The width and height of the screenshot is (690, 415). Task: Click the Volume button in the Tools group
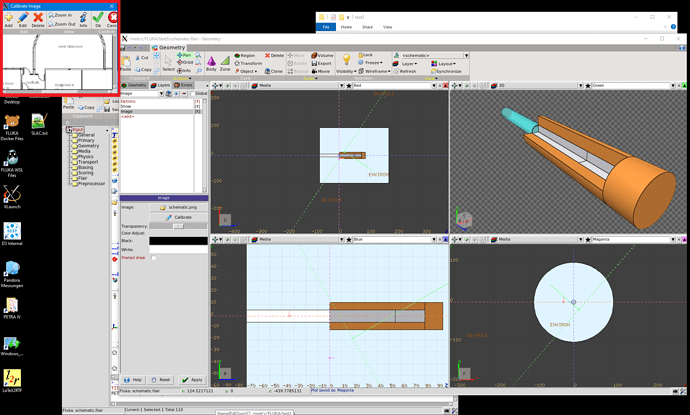[x=321, y=54]
